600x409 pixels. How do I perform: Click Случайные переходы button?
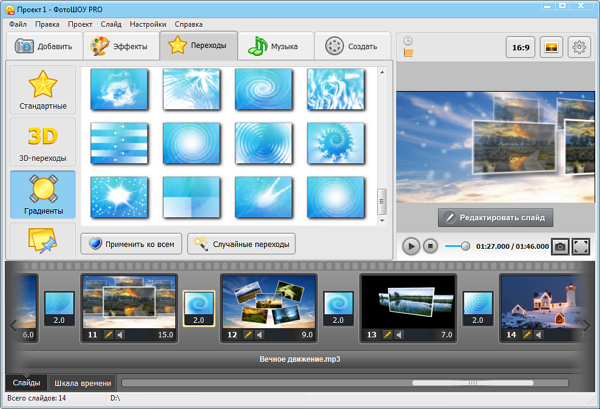(241, 244)
